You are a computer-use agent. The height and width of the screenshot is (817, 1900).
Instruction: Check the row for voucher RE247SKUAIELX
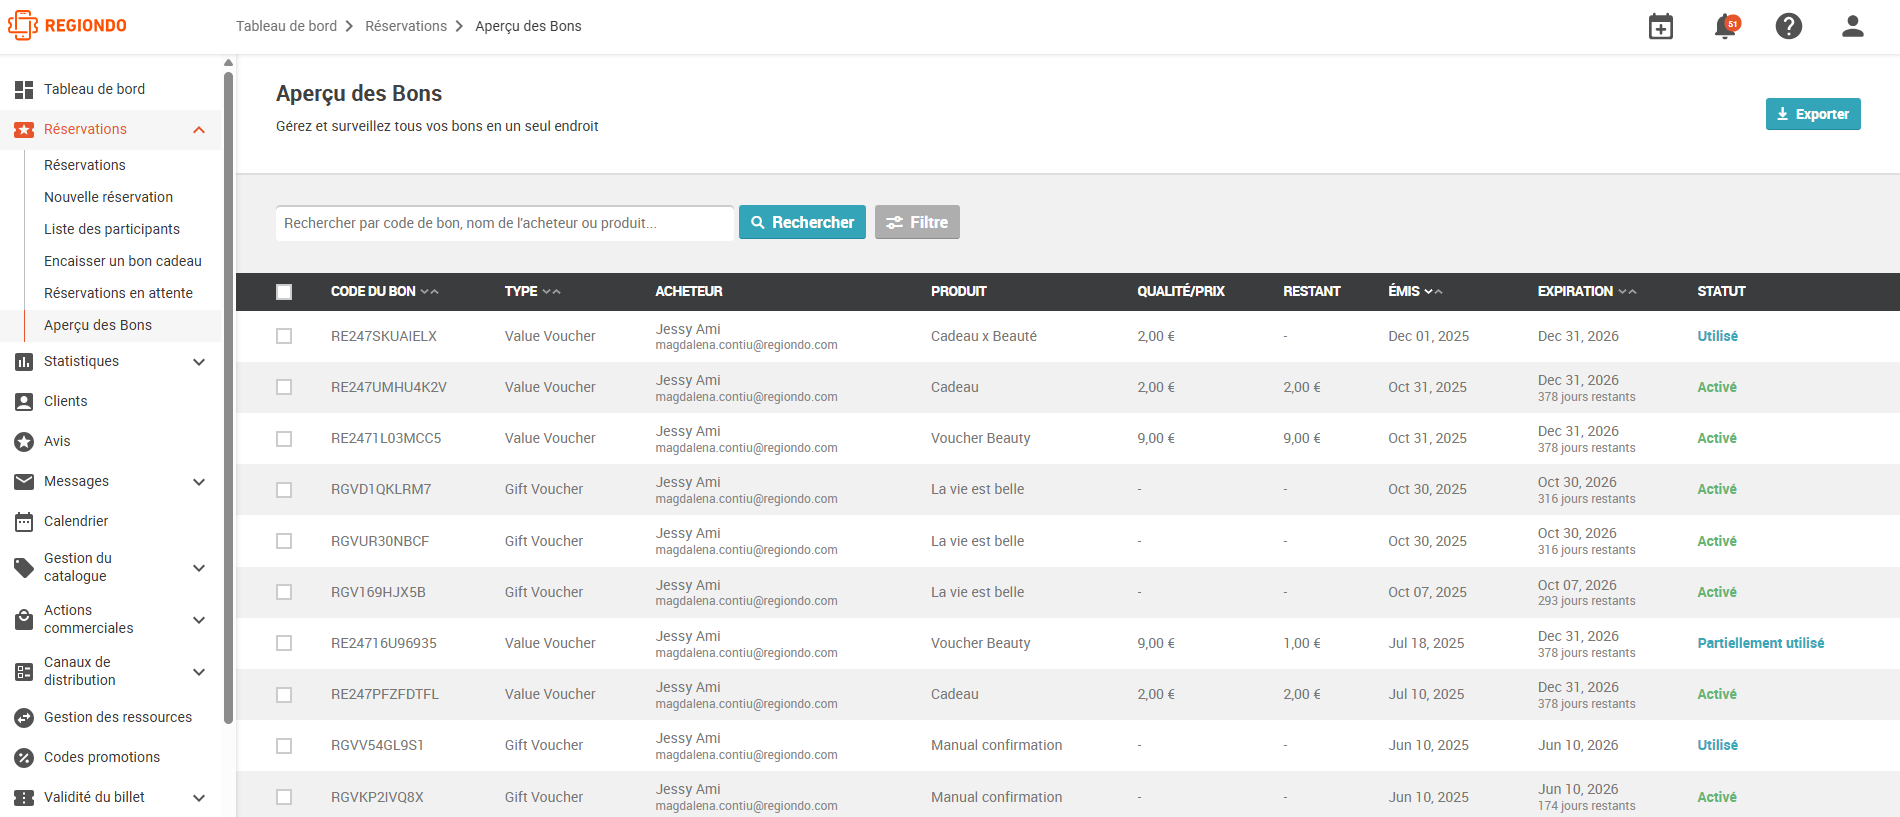[284, 336]
